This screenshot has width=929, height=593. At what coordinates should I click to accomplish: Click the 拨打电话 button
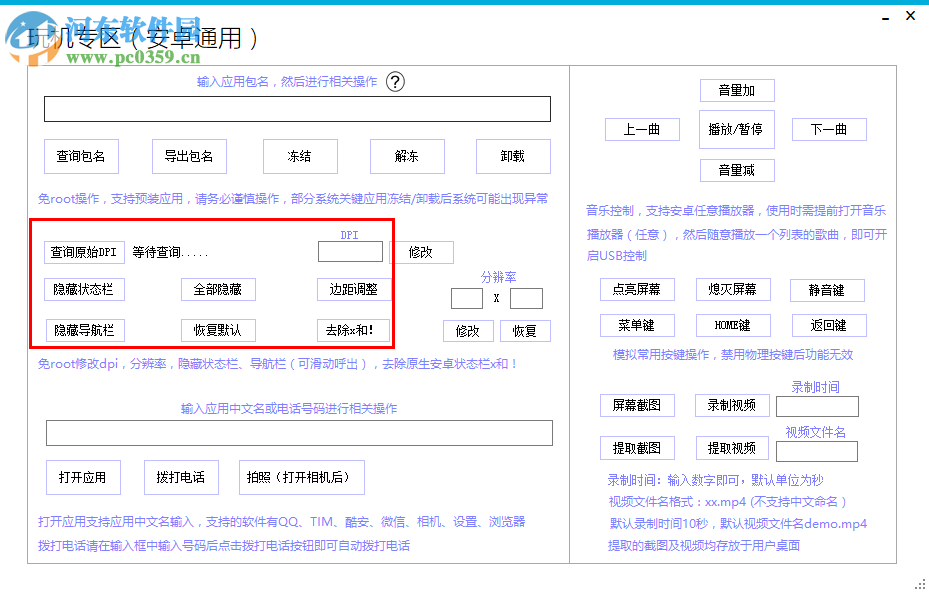[181, 477]
